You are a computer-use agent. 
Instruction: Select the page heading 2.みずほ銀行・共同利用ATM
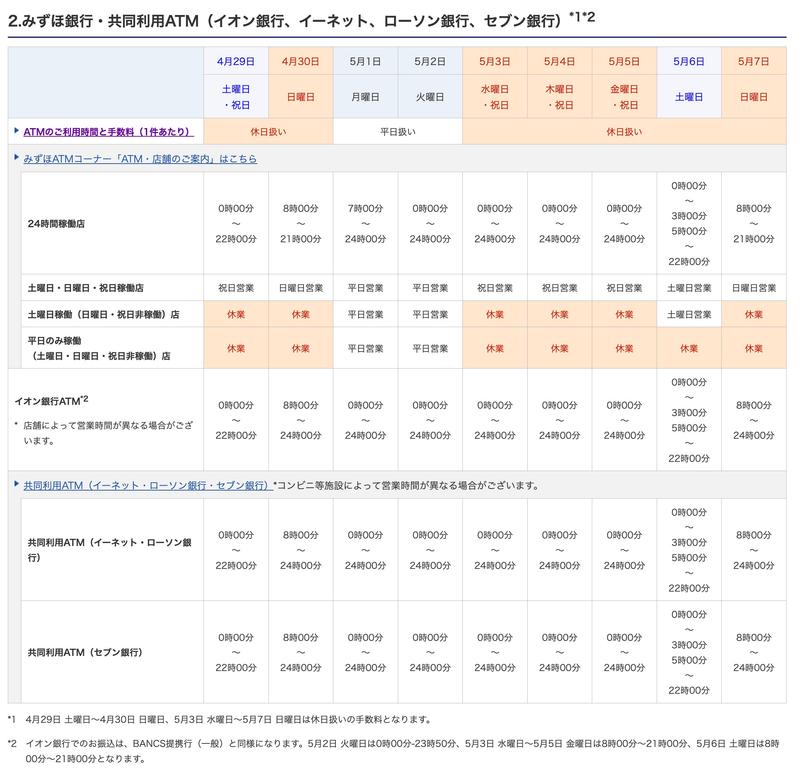301,19
